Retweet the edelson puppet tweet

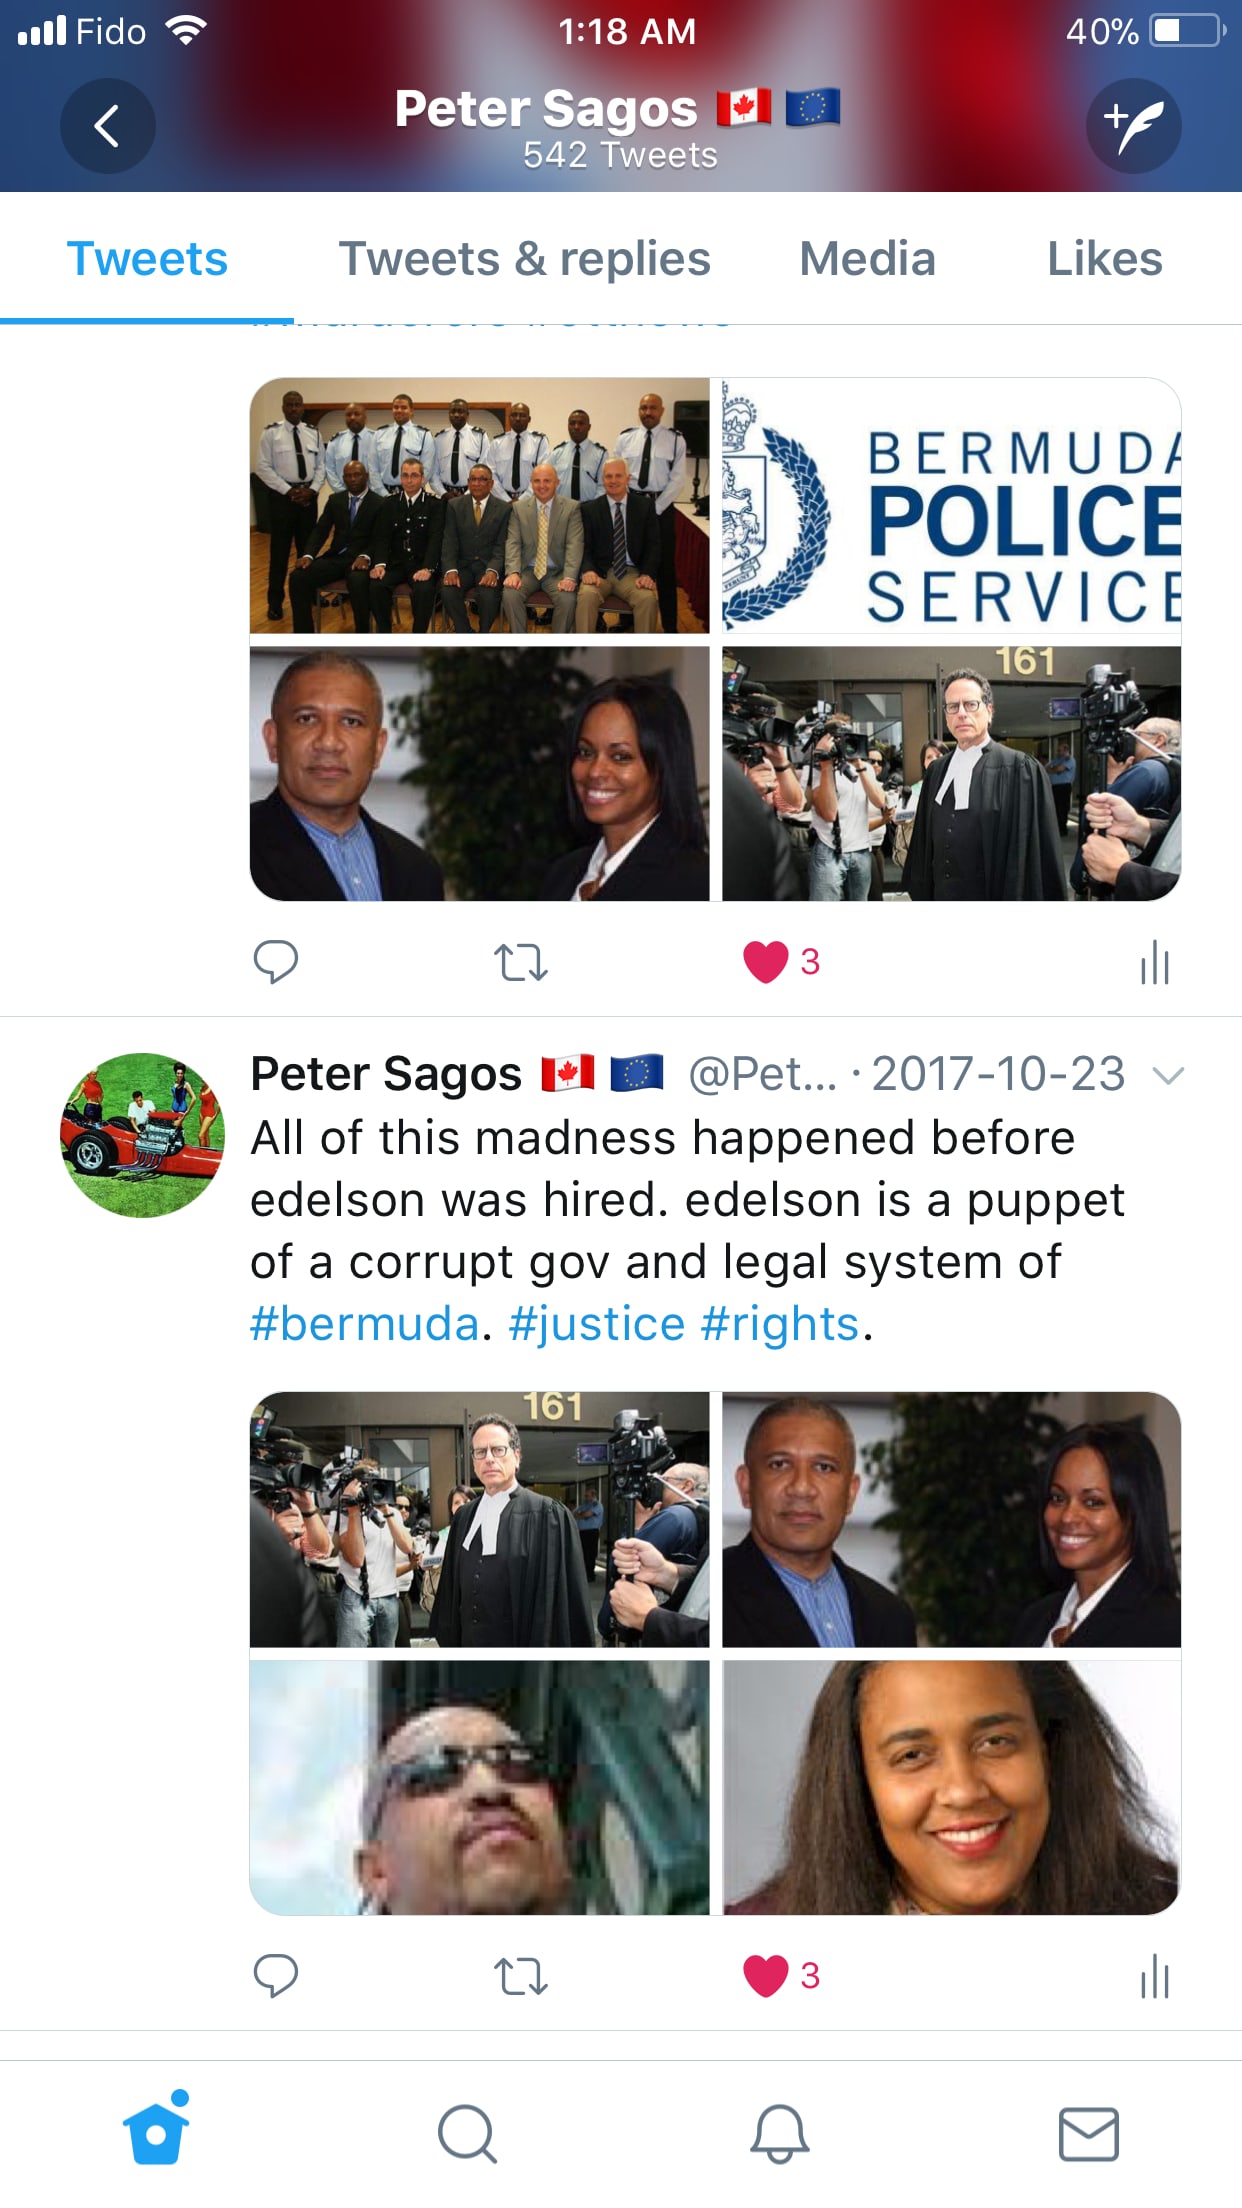pyautogui.click(x=521, y=1976)
